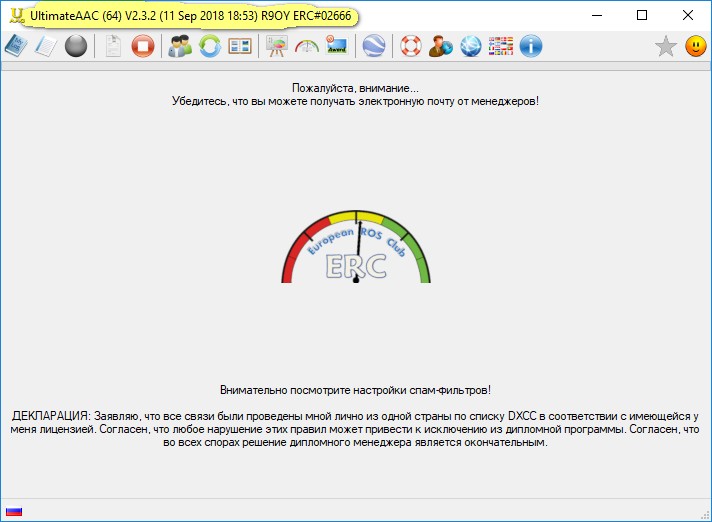Launch the Google Earth globe icon

(x=374, y=46)
